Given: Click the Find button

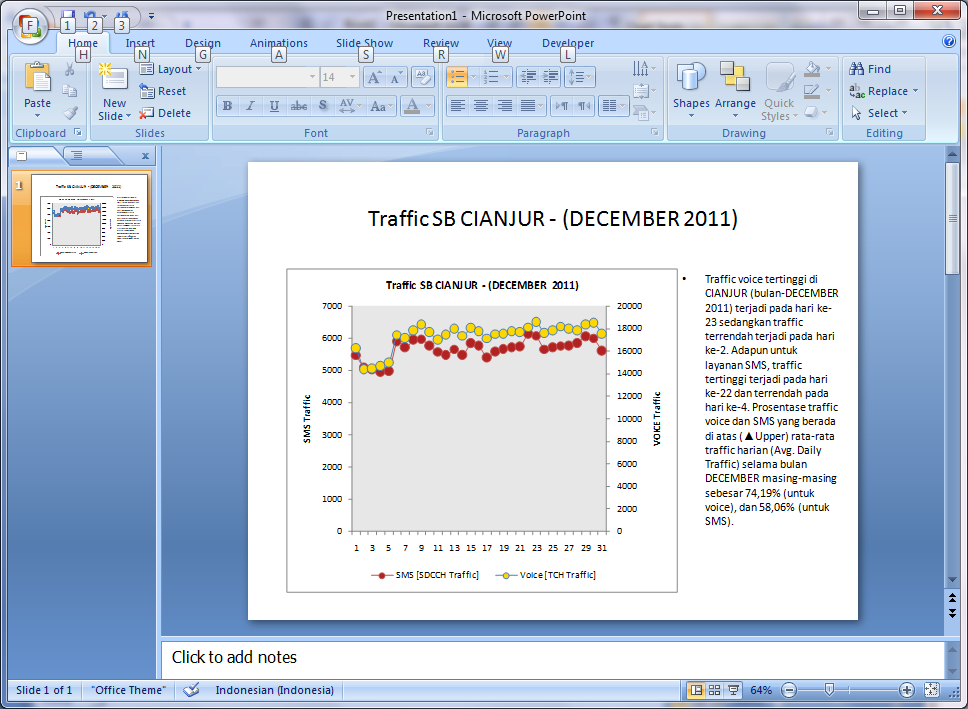Looking at the screenshot, I should [870, 69].
